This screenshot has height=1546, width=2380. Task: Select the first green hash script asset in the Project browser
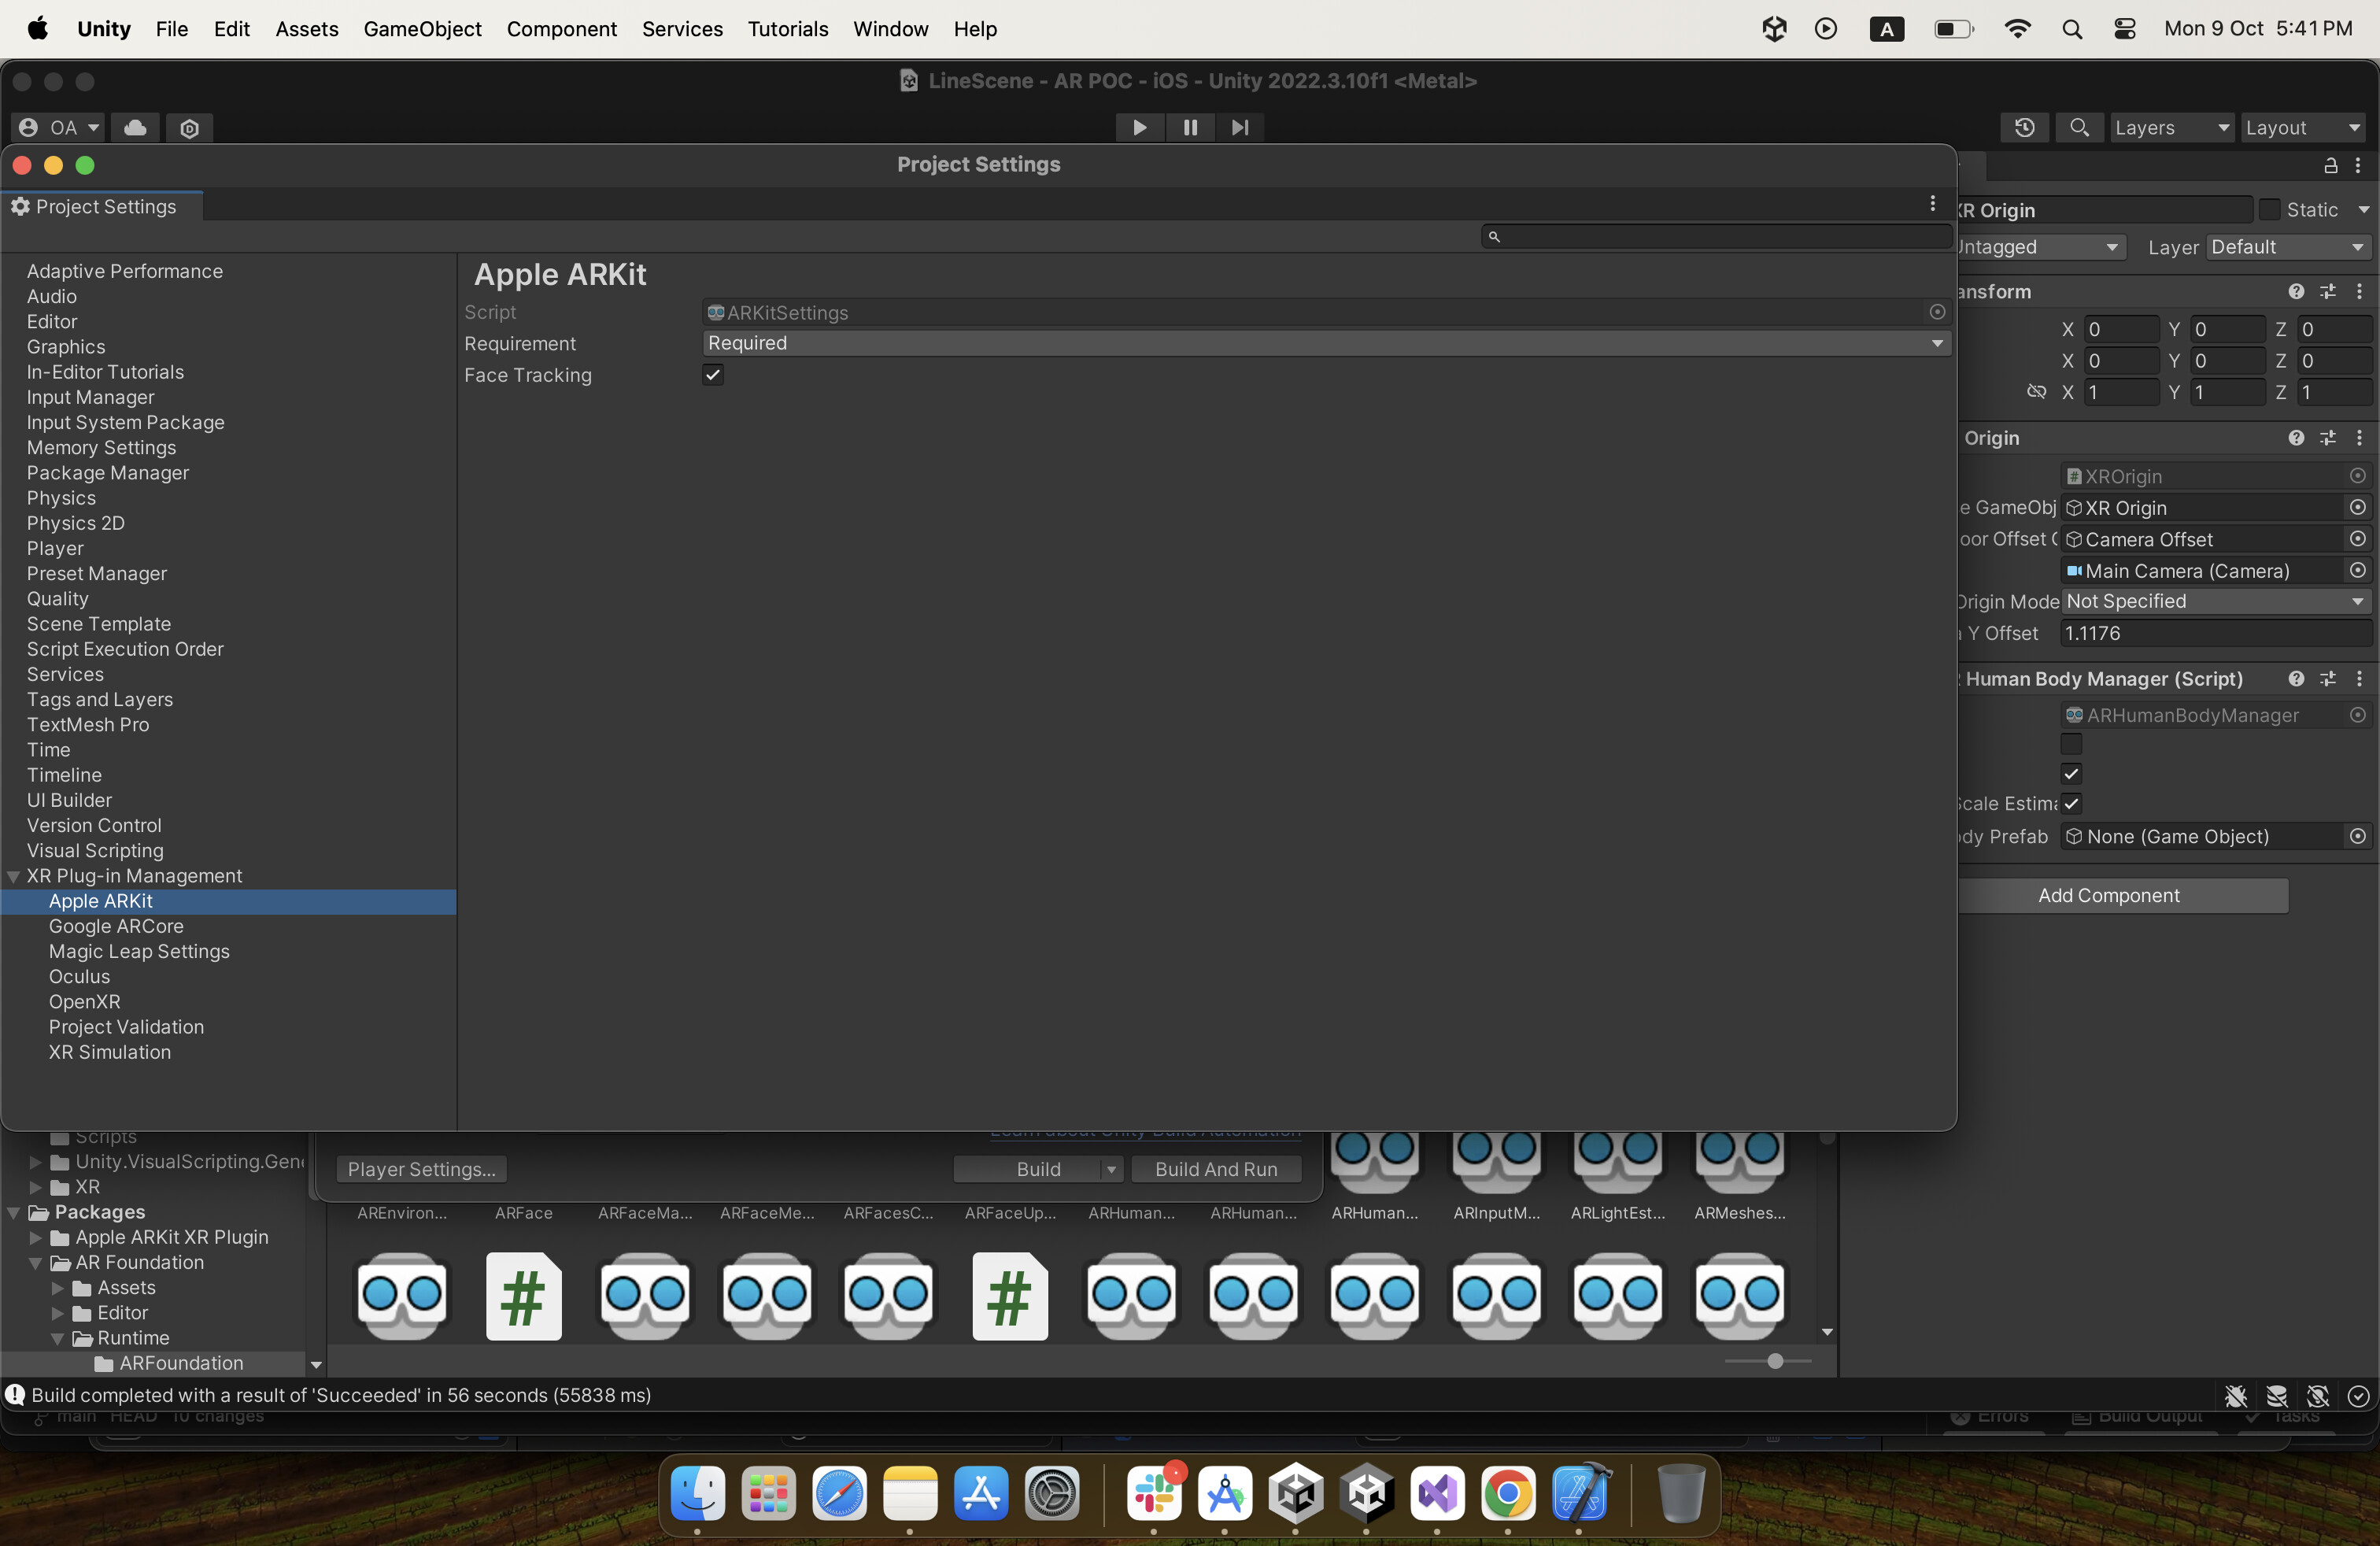point(524,1295)
